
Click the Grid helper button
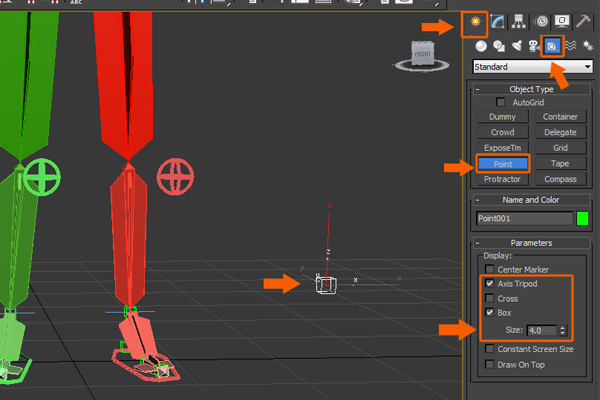pos(560,148)
